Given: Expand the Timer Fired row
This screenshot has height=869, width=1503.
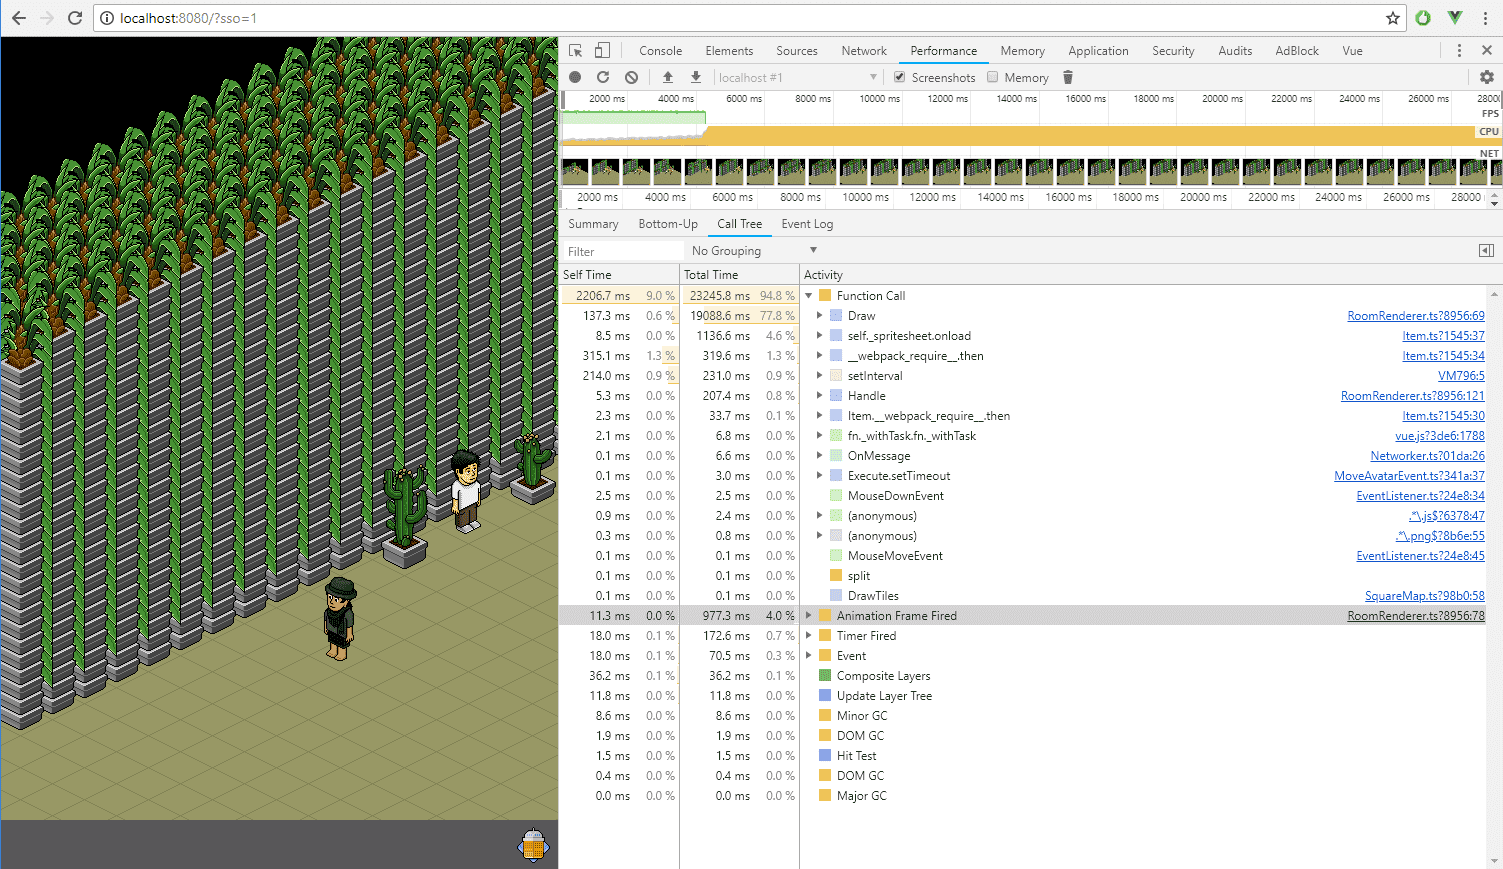Looking at the screenshot, I should 809,636.
